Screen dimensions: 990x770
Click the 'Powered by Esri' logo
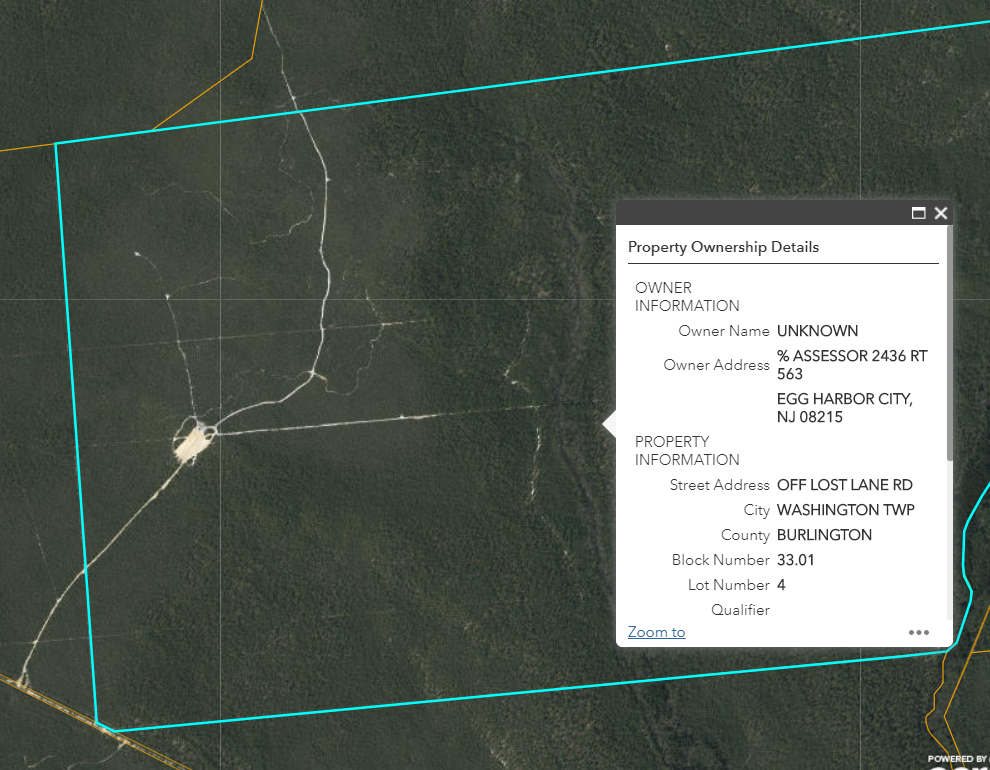[x=960, y=761]
